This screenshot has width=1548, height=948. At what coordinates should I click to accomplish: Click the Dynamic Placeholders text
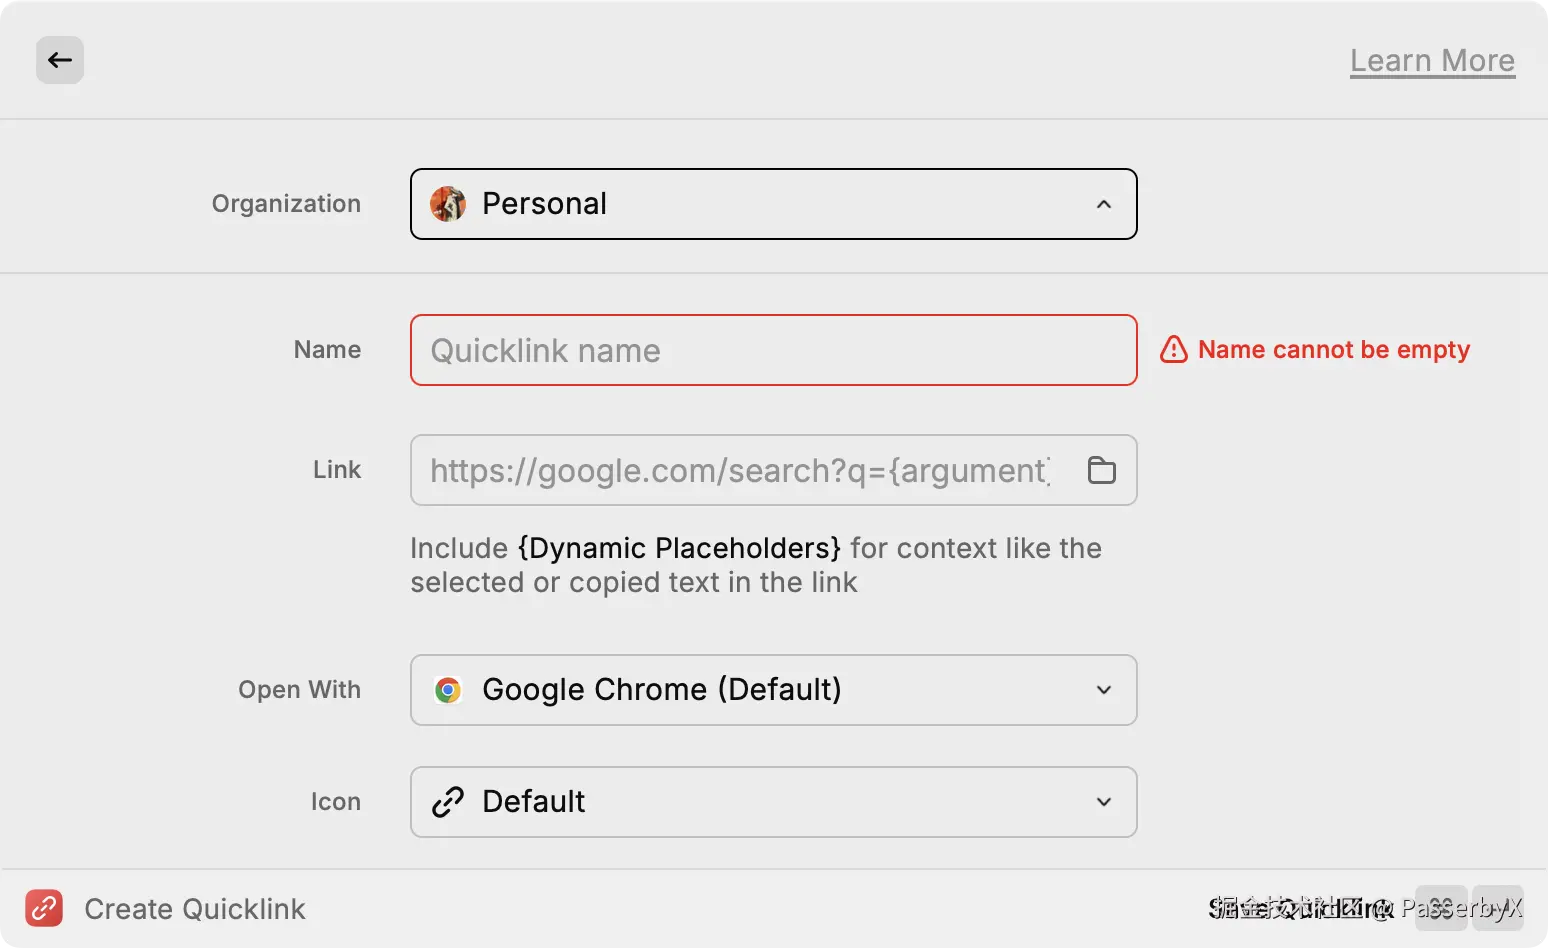click(x=679, y=548)
